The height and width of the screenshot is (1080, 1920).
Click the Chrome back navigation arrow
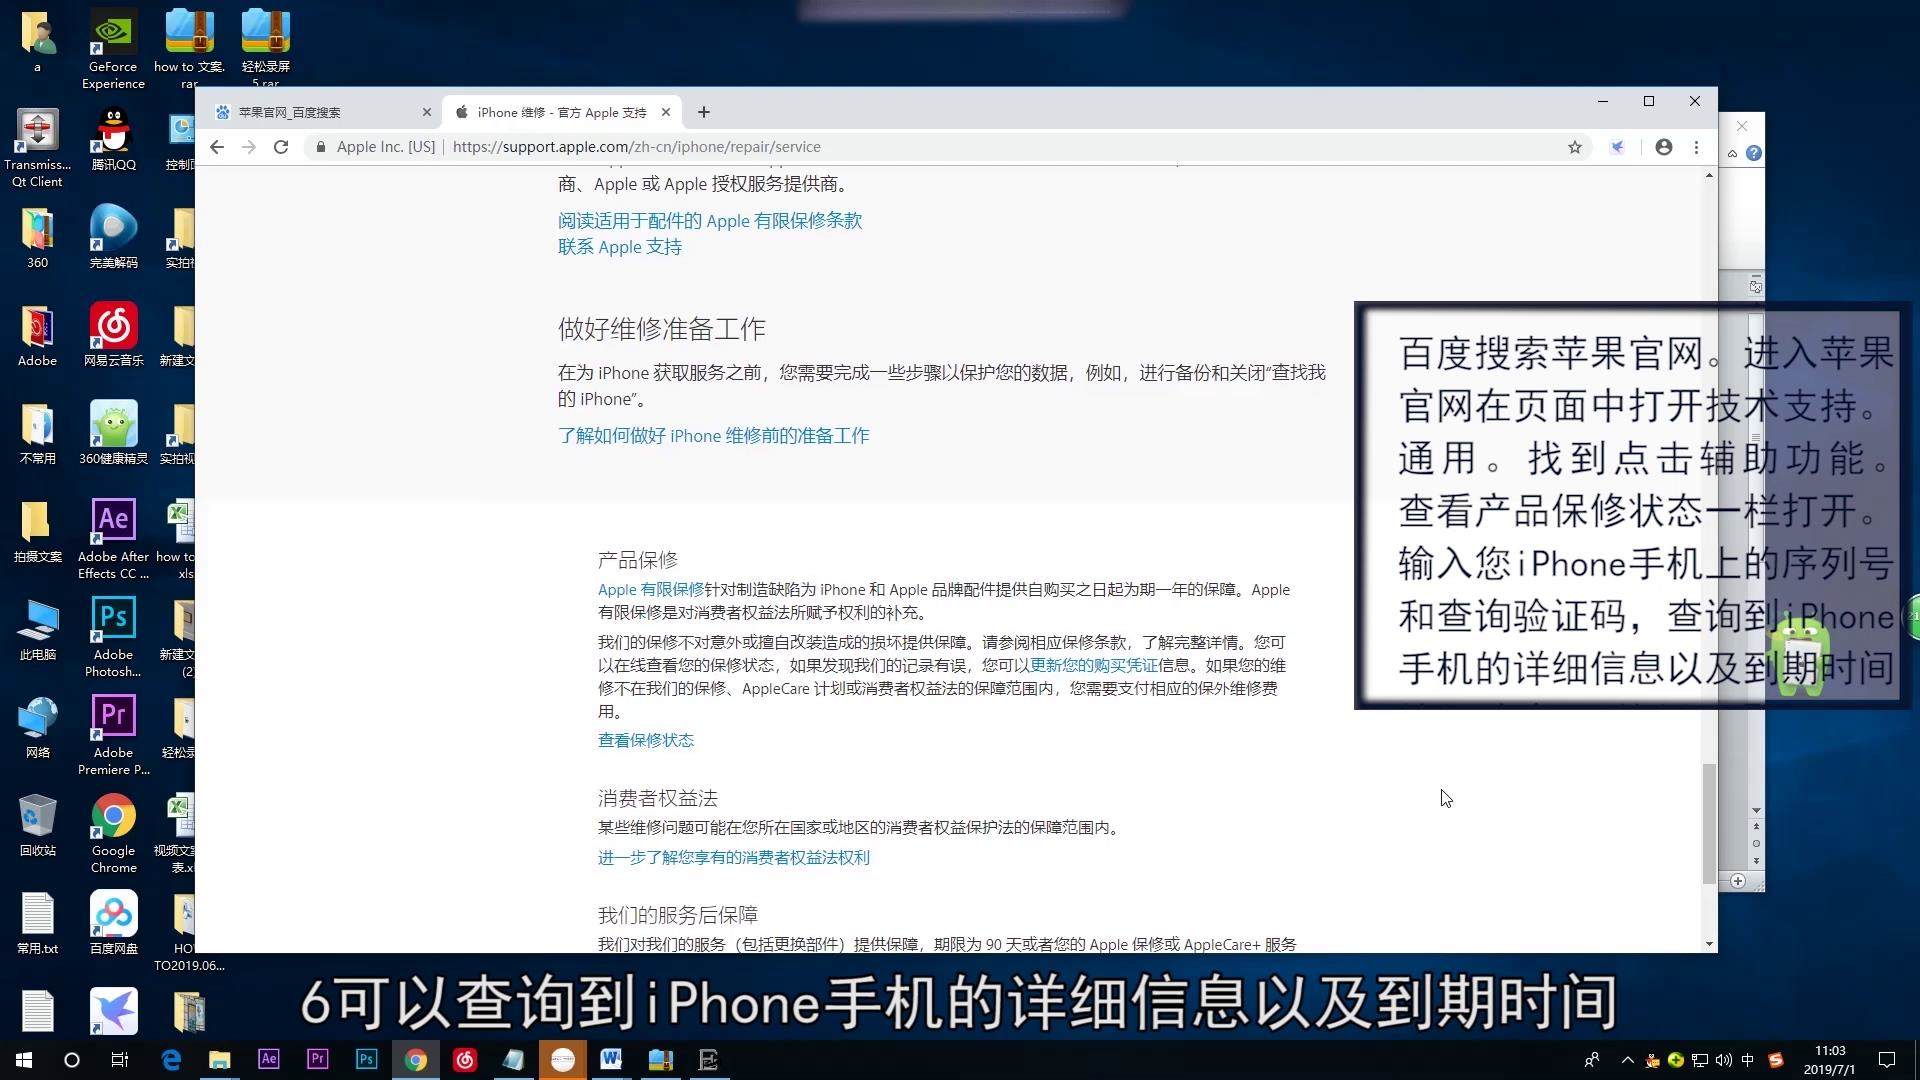point(217,147)
